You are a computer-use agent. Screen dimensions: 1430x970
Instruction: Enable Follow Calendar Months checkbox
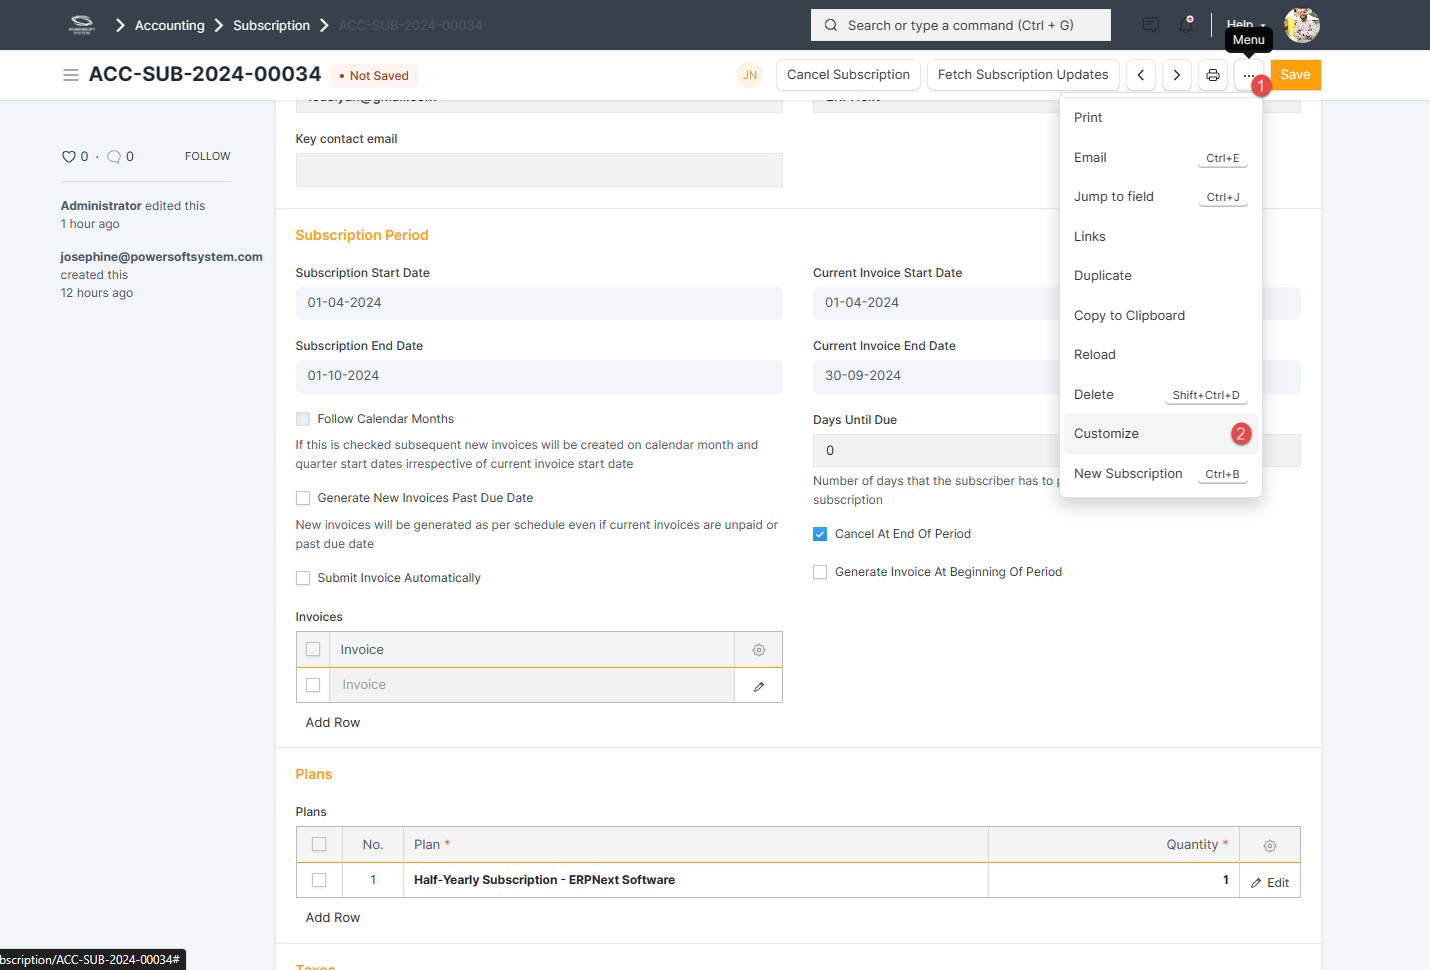(x=303, y=419)
